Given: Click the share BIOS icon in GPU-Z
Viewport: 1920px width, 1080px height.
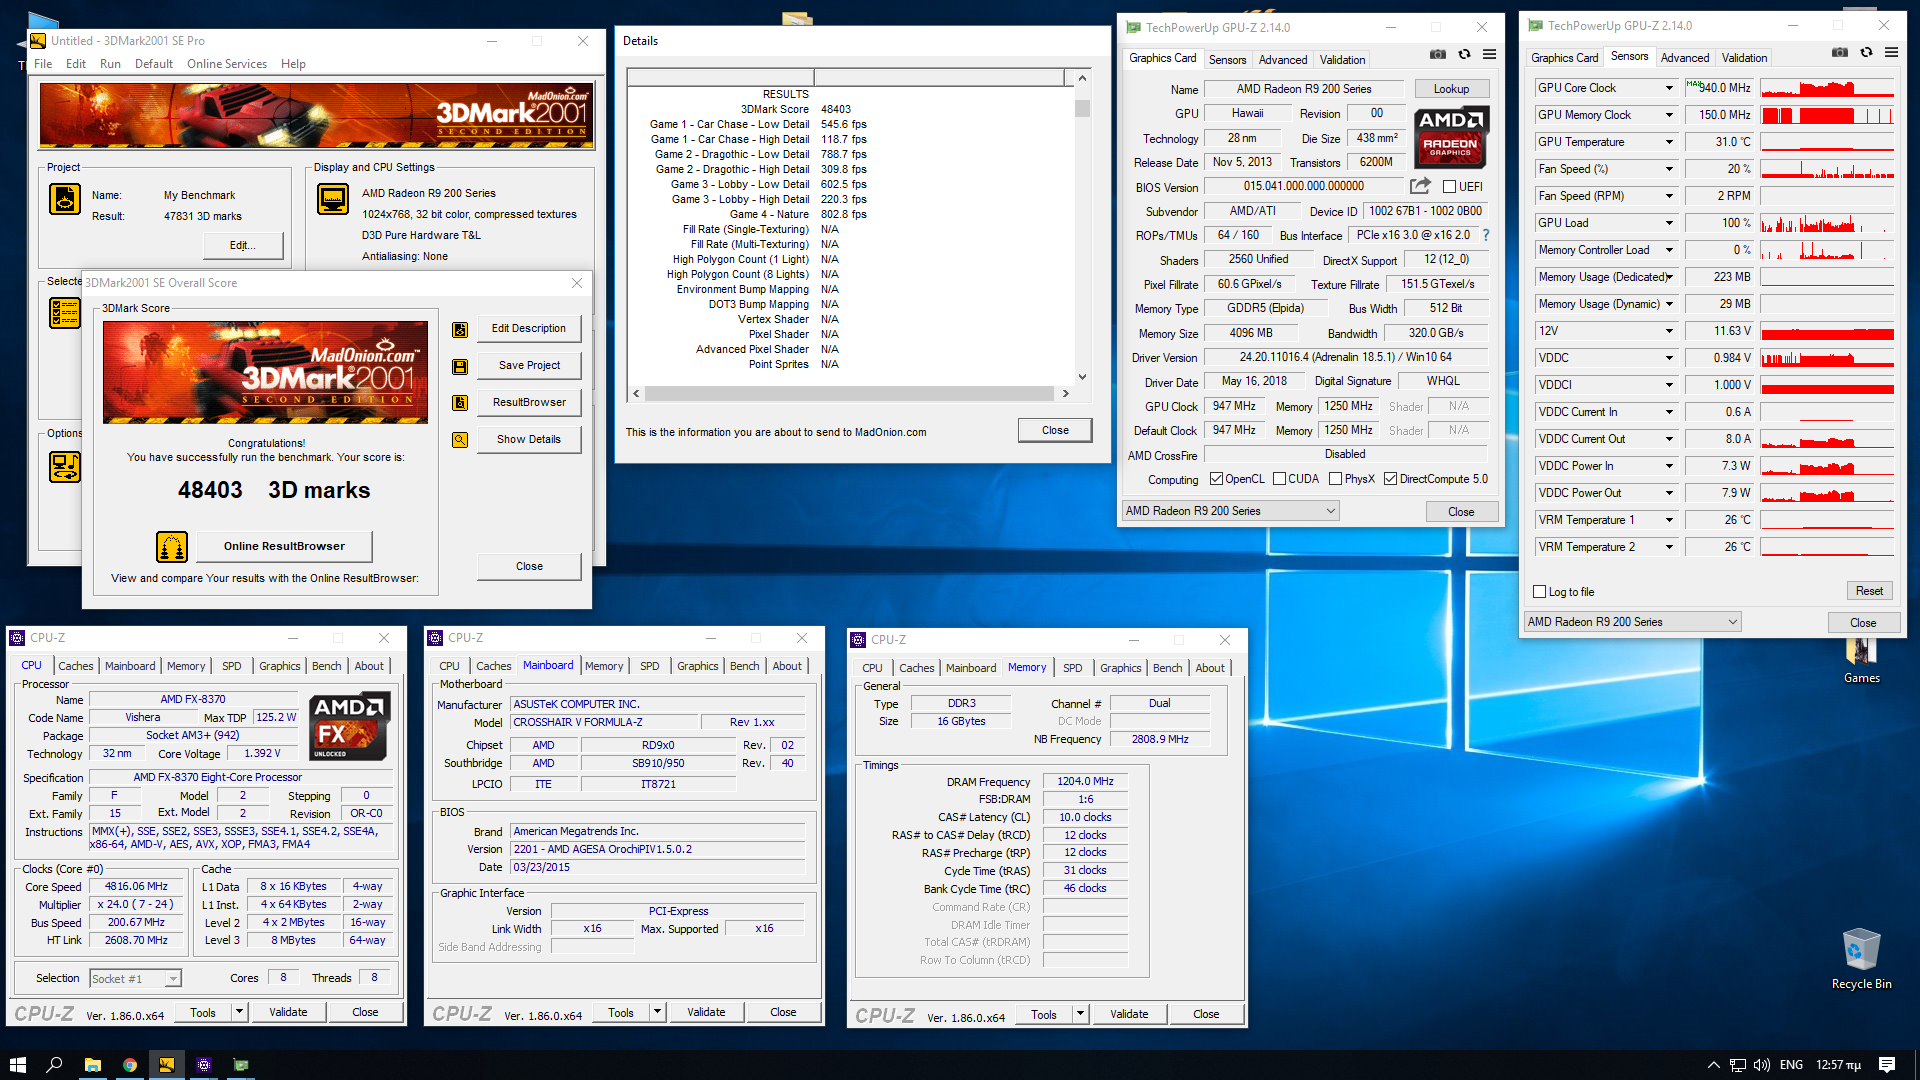Looking at the screenshot, I should 1420,186.
